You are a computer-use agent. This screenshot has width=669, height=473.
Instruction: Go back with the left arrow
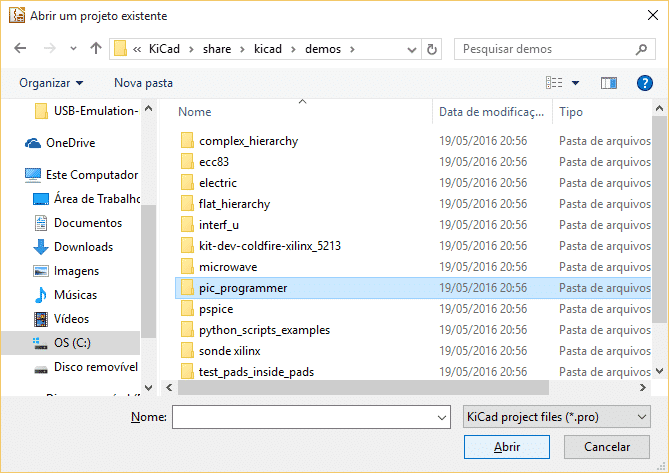(x=20, y=49)
